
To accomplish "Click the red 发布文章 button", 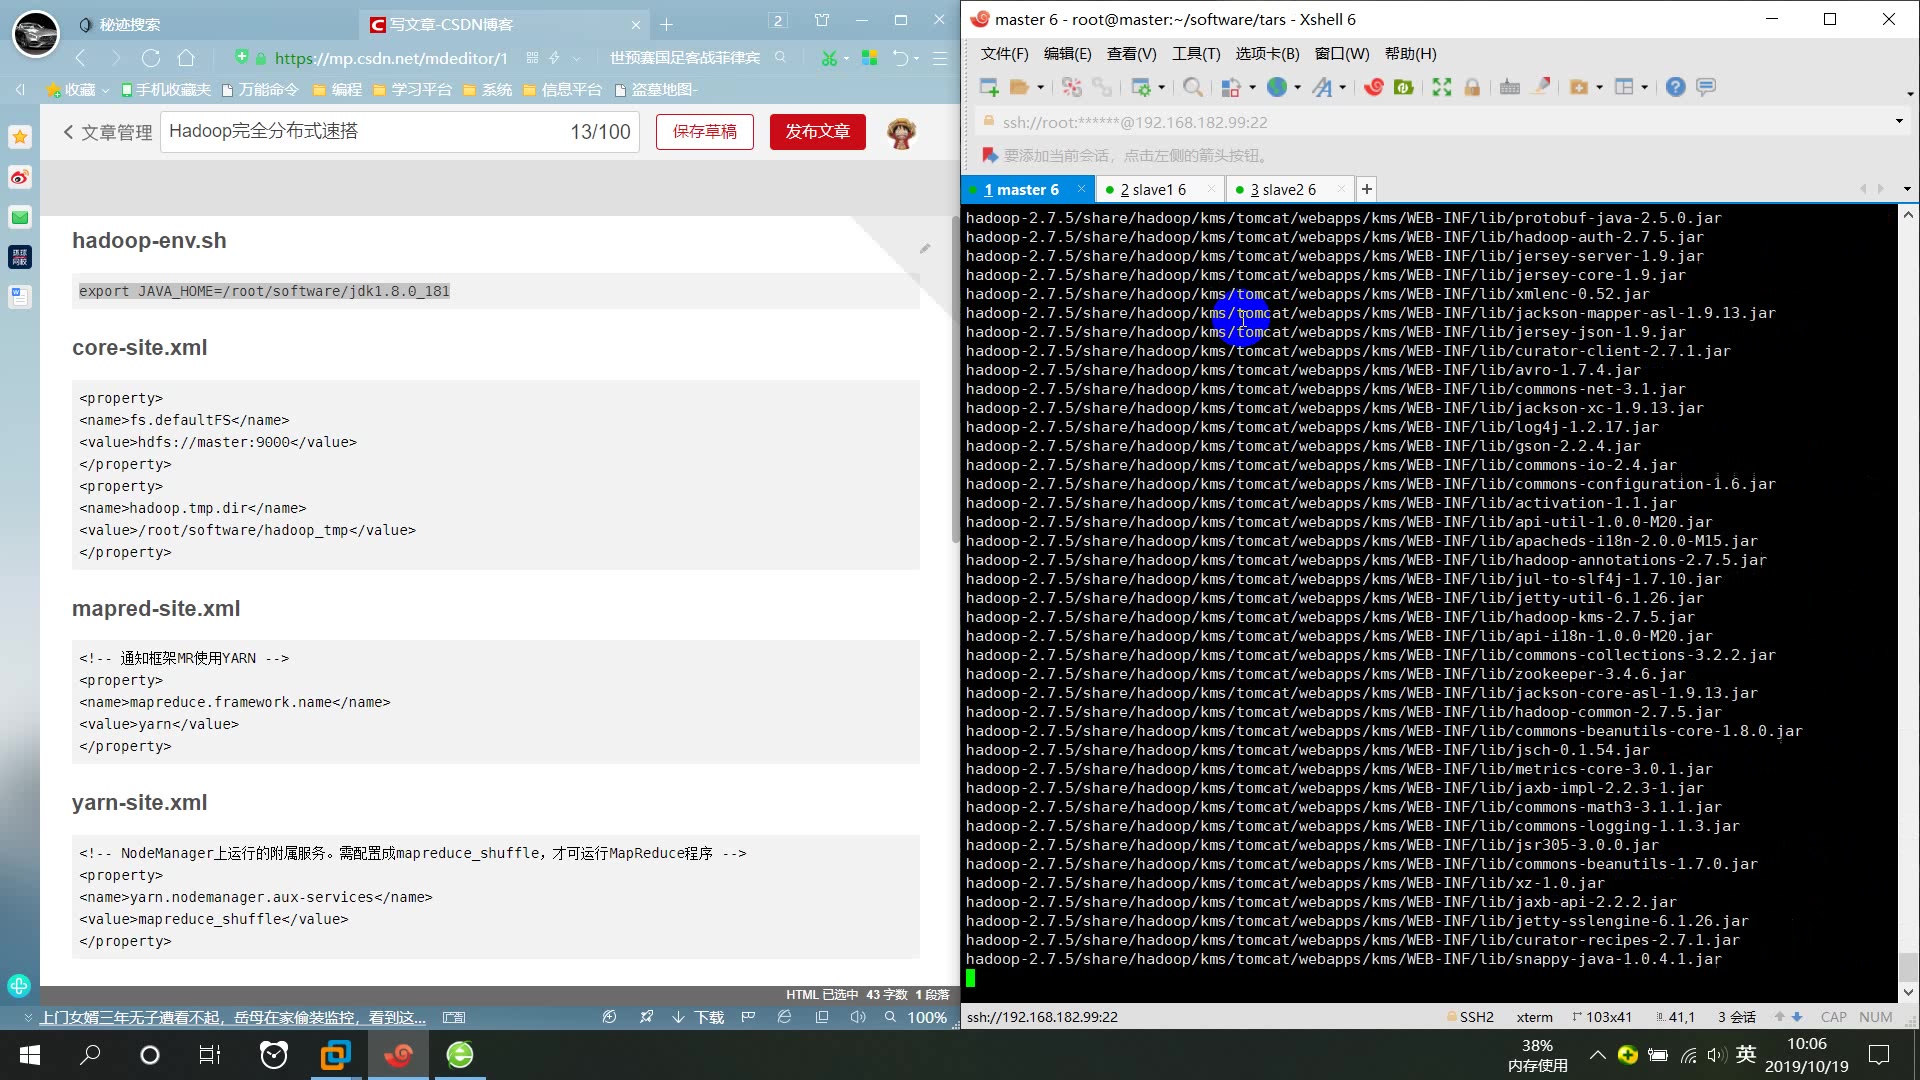I will click(x=816, y=132).
